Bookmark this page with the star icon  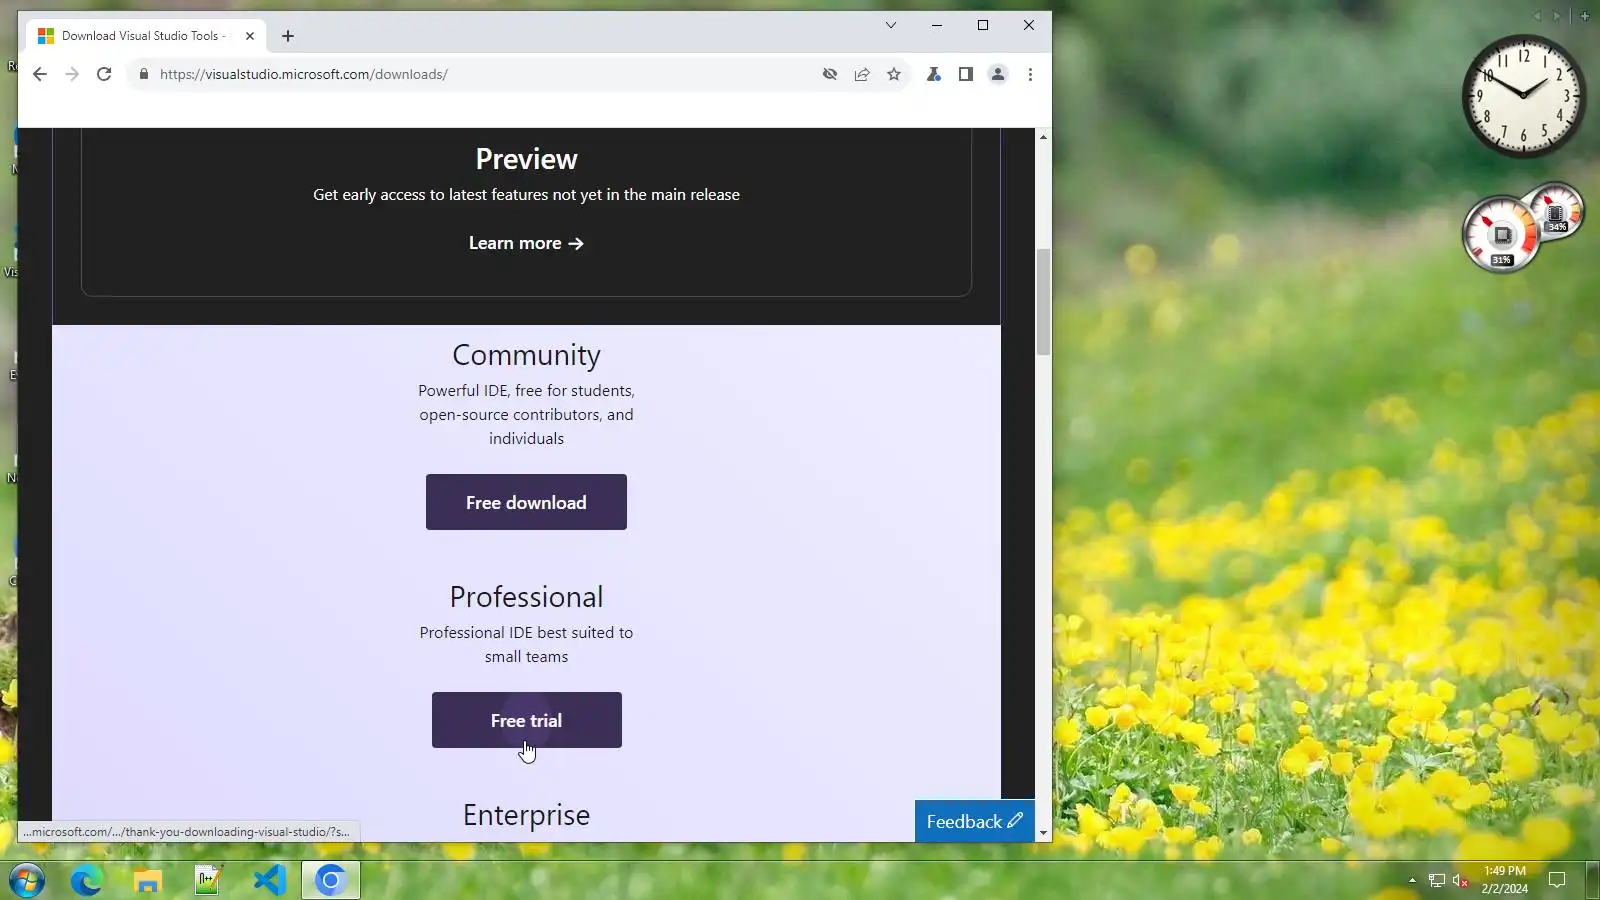coord(894,74)
